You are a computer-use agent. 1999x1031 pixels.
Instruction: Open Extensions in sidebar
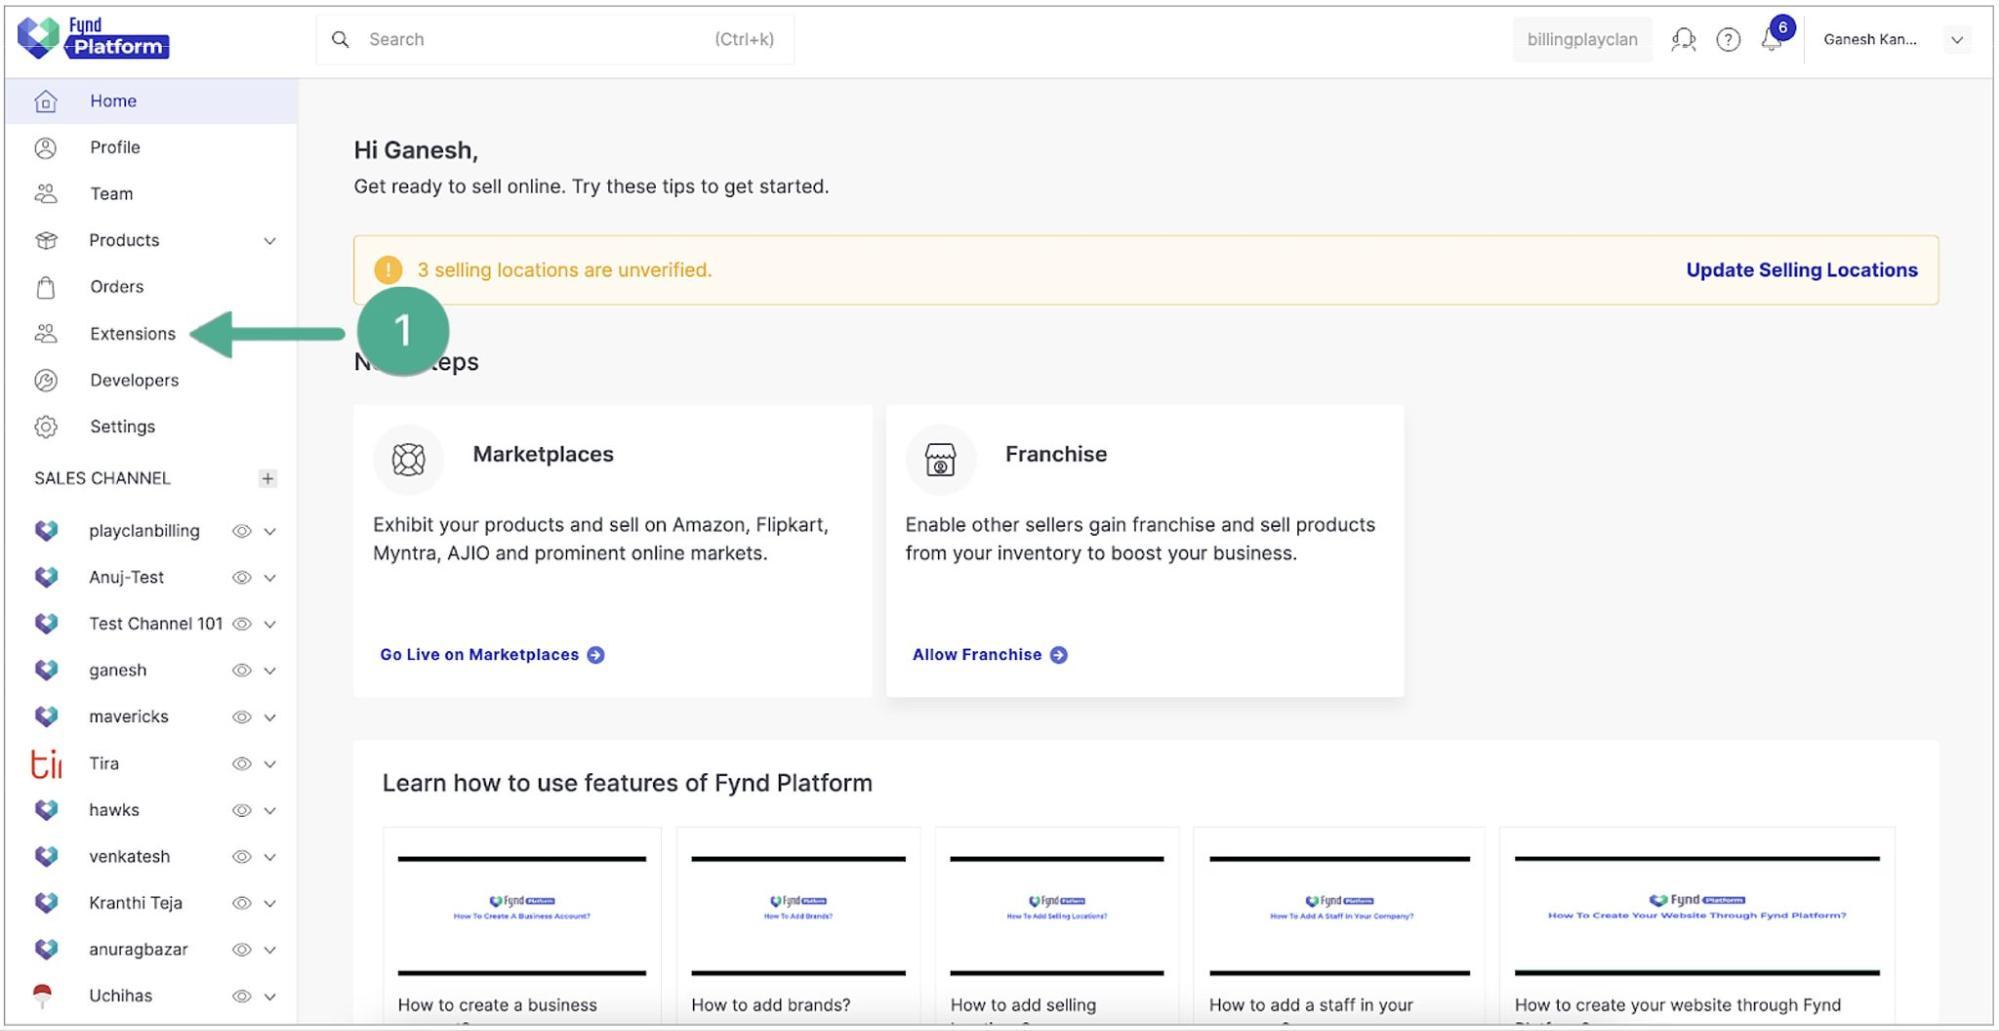[x=132, y=334]
